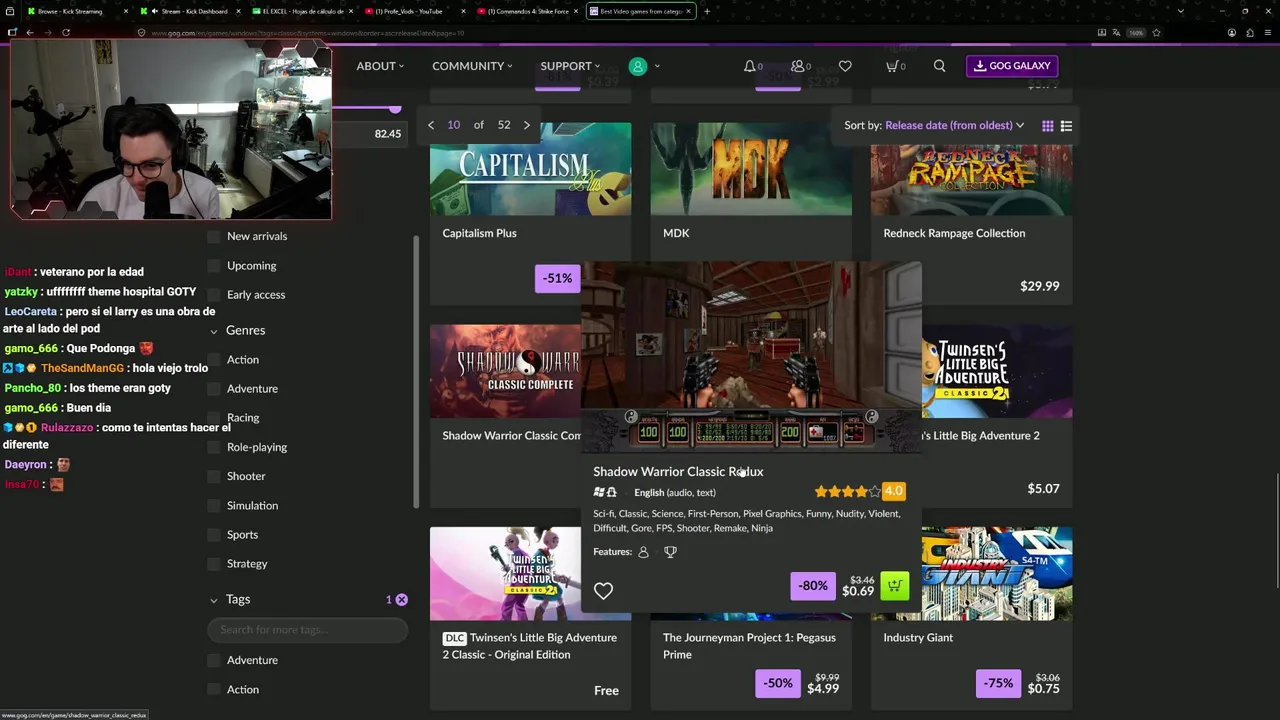Switch to EL EXCEL spreadsheet tab
This screenshot has height=720, width=1280.
[x=303, y=11]
